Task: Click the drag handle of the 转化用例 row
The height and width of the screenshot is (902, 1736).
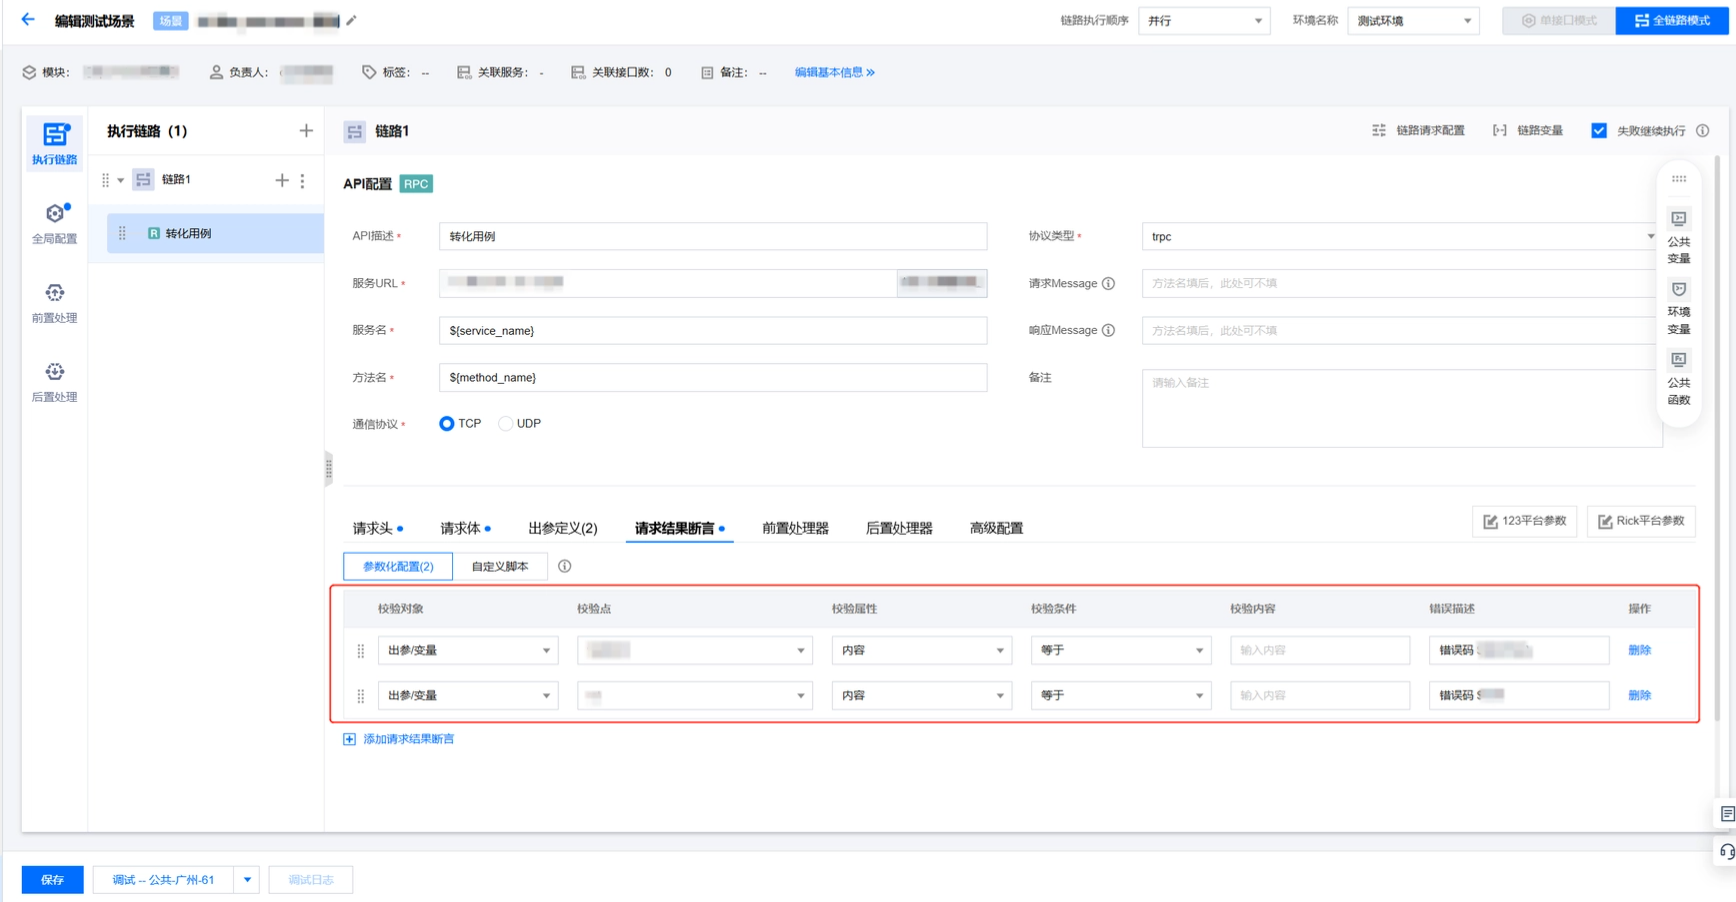Action: [122, 233]
